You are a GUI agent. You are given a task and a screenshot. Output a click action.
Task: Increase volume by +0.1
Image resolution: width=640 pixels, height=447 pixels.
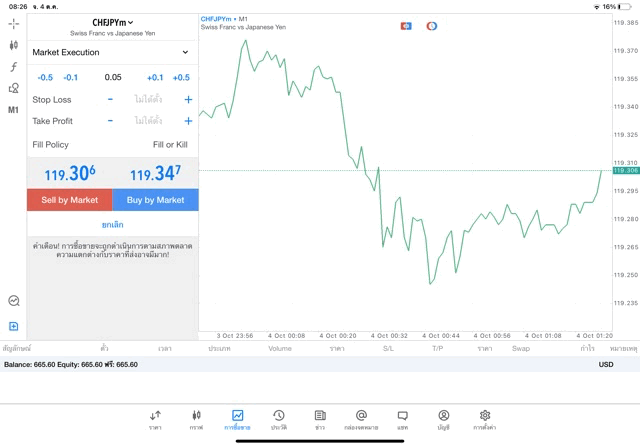(155, 77)
